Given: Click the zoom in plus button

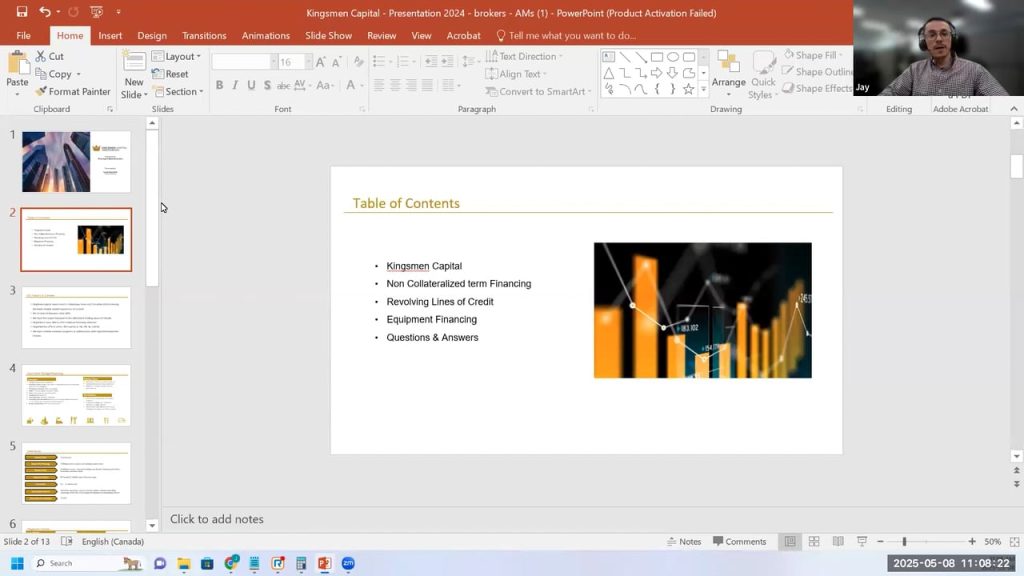Looking at the screenshot, I should pyautogui.click(x=972, y=541).
